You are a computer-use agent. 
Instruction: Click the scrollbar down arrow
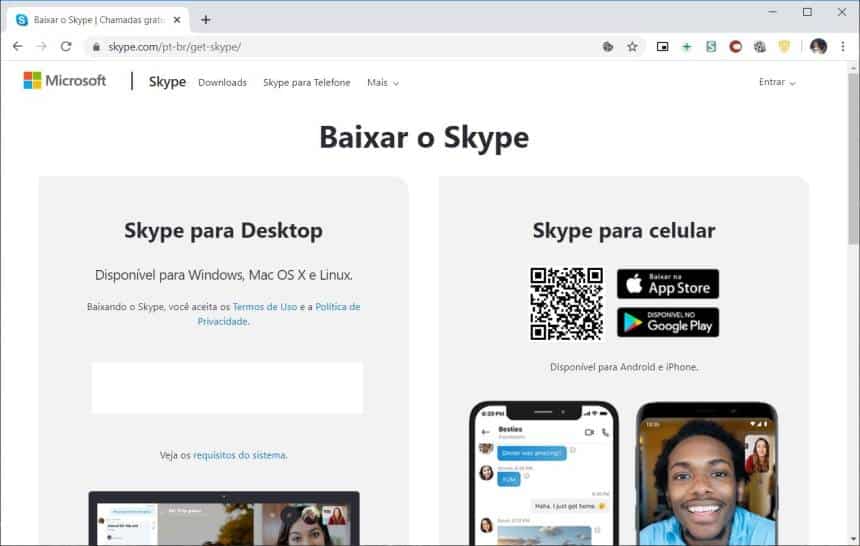853,540
